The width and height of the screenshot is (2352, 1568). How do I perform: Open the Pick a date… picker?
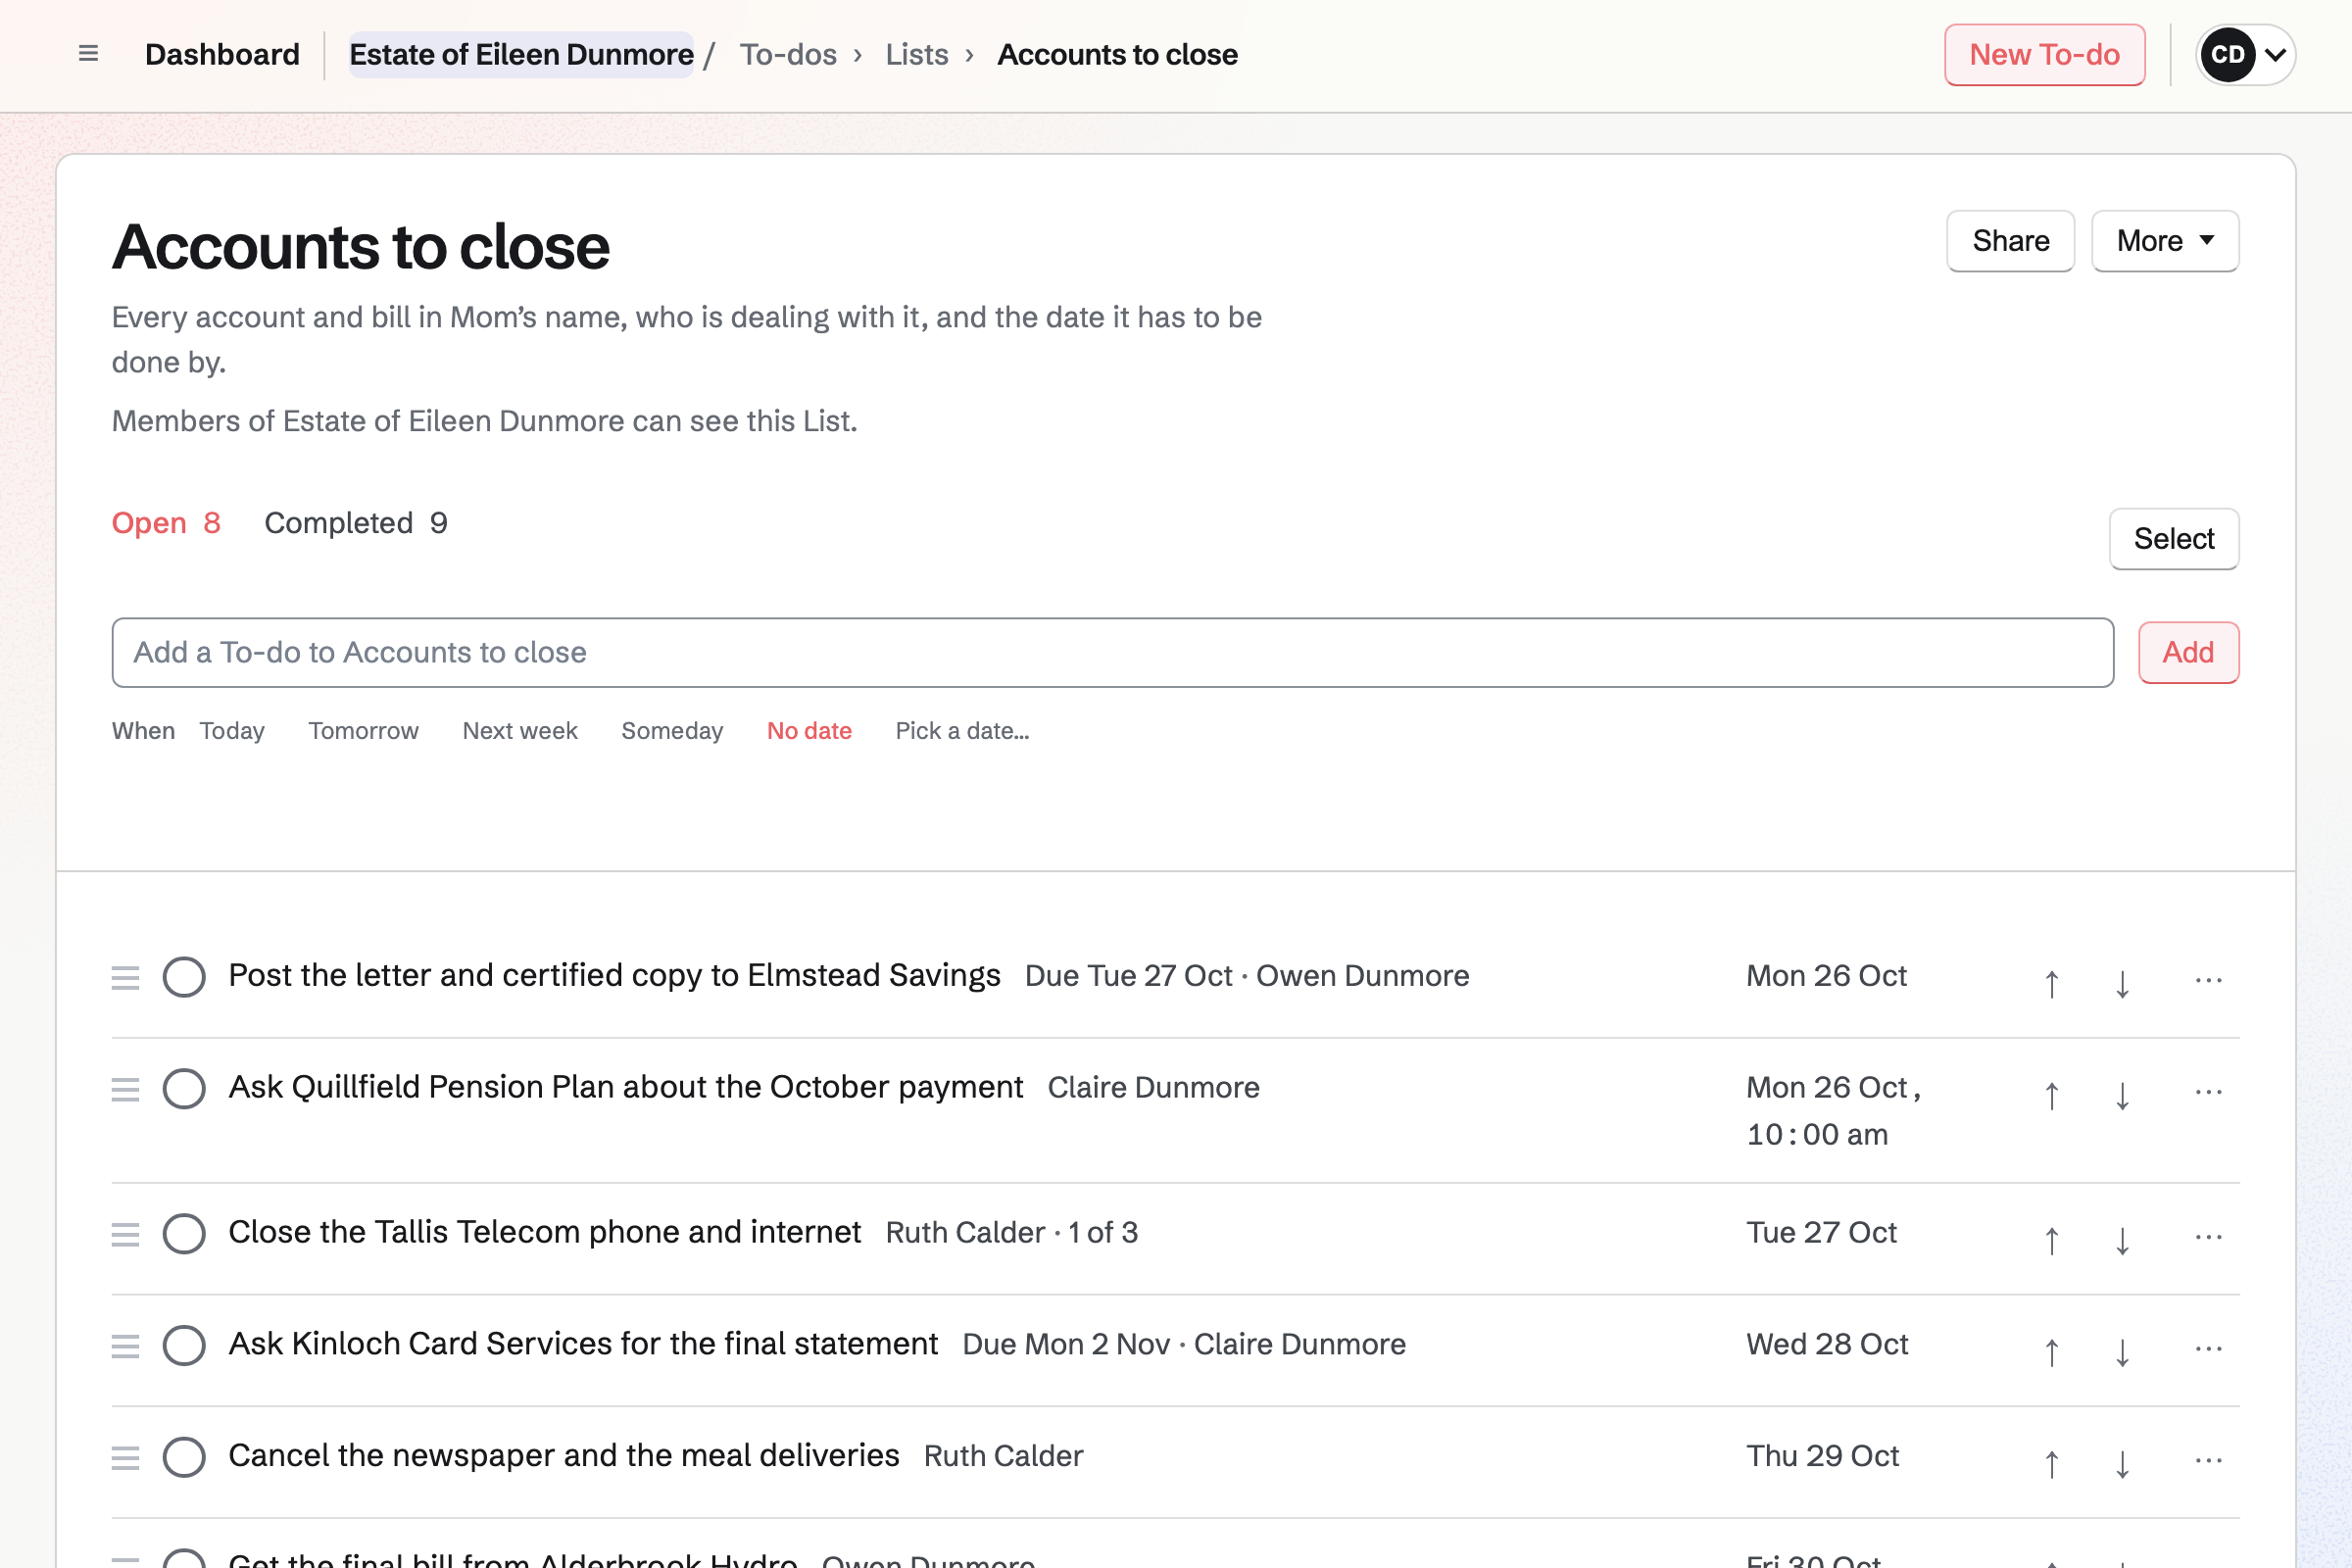pos(962,731)
